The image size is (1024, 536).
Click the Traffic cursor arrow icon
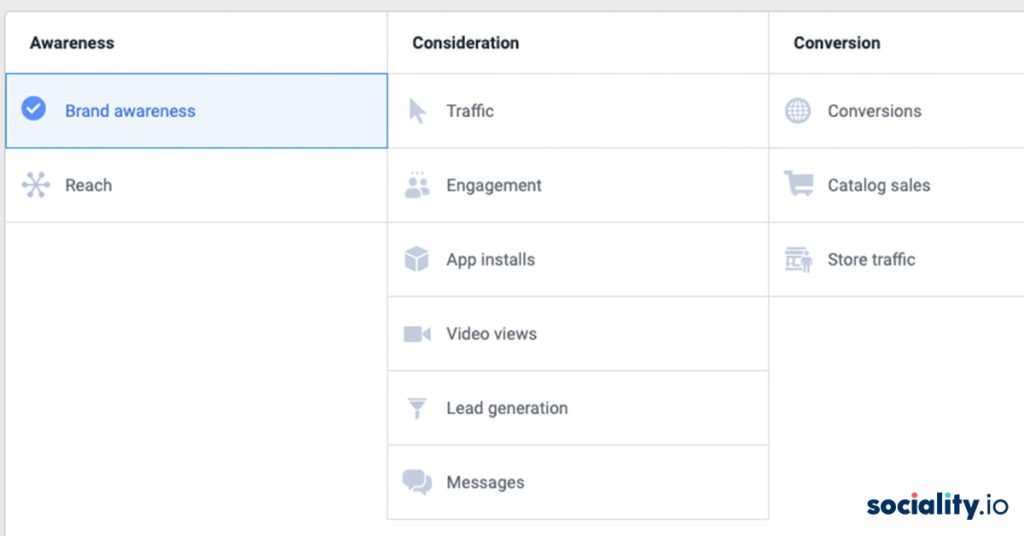(417, 111)
